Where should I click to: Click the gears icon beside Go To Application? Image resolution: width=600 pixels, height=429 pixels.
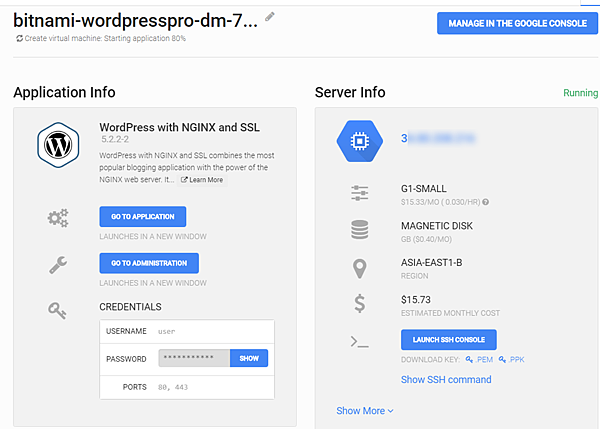(x=58, y=218)
